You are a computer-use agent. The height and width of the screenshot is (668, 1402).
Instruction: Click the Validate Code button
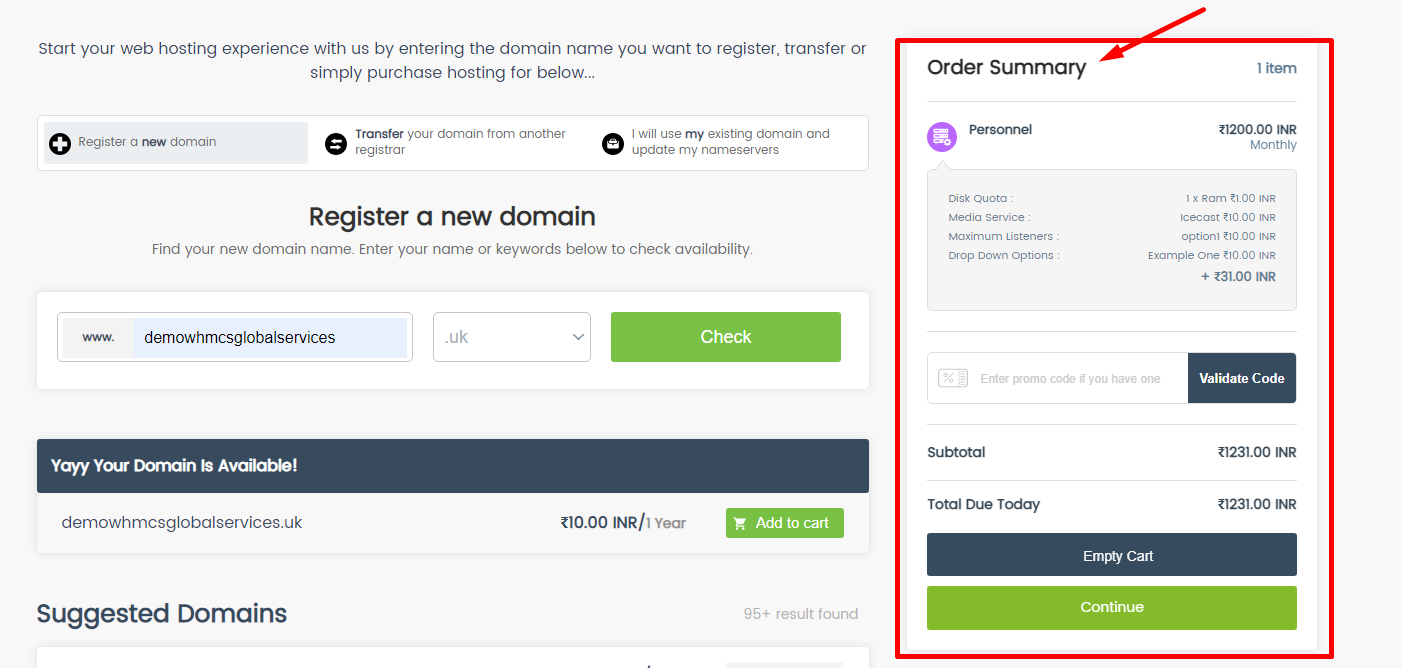(1242, 378)
